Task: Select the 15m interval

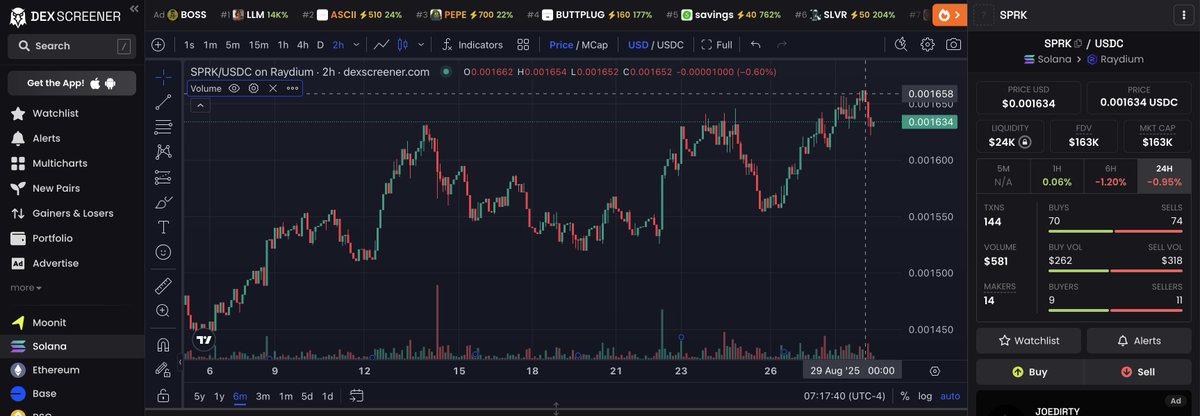Action: coord(258,45)
